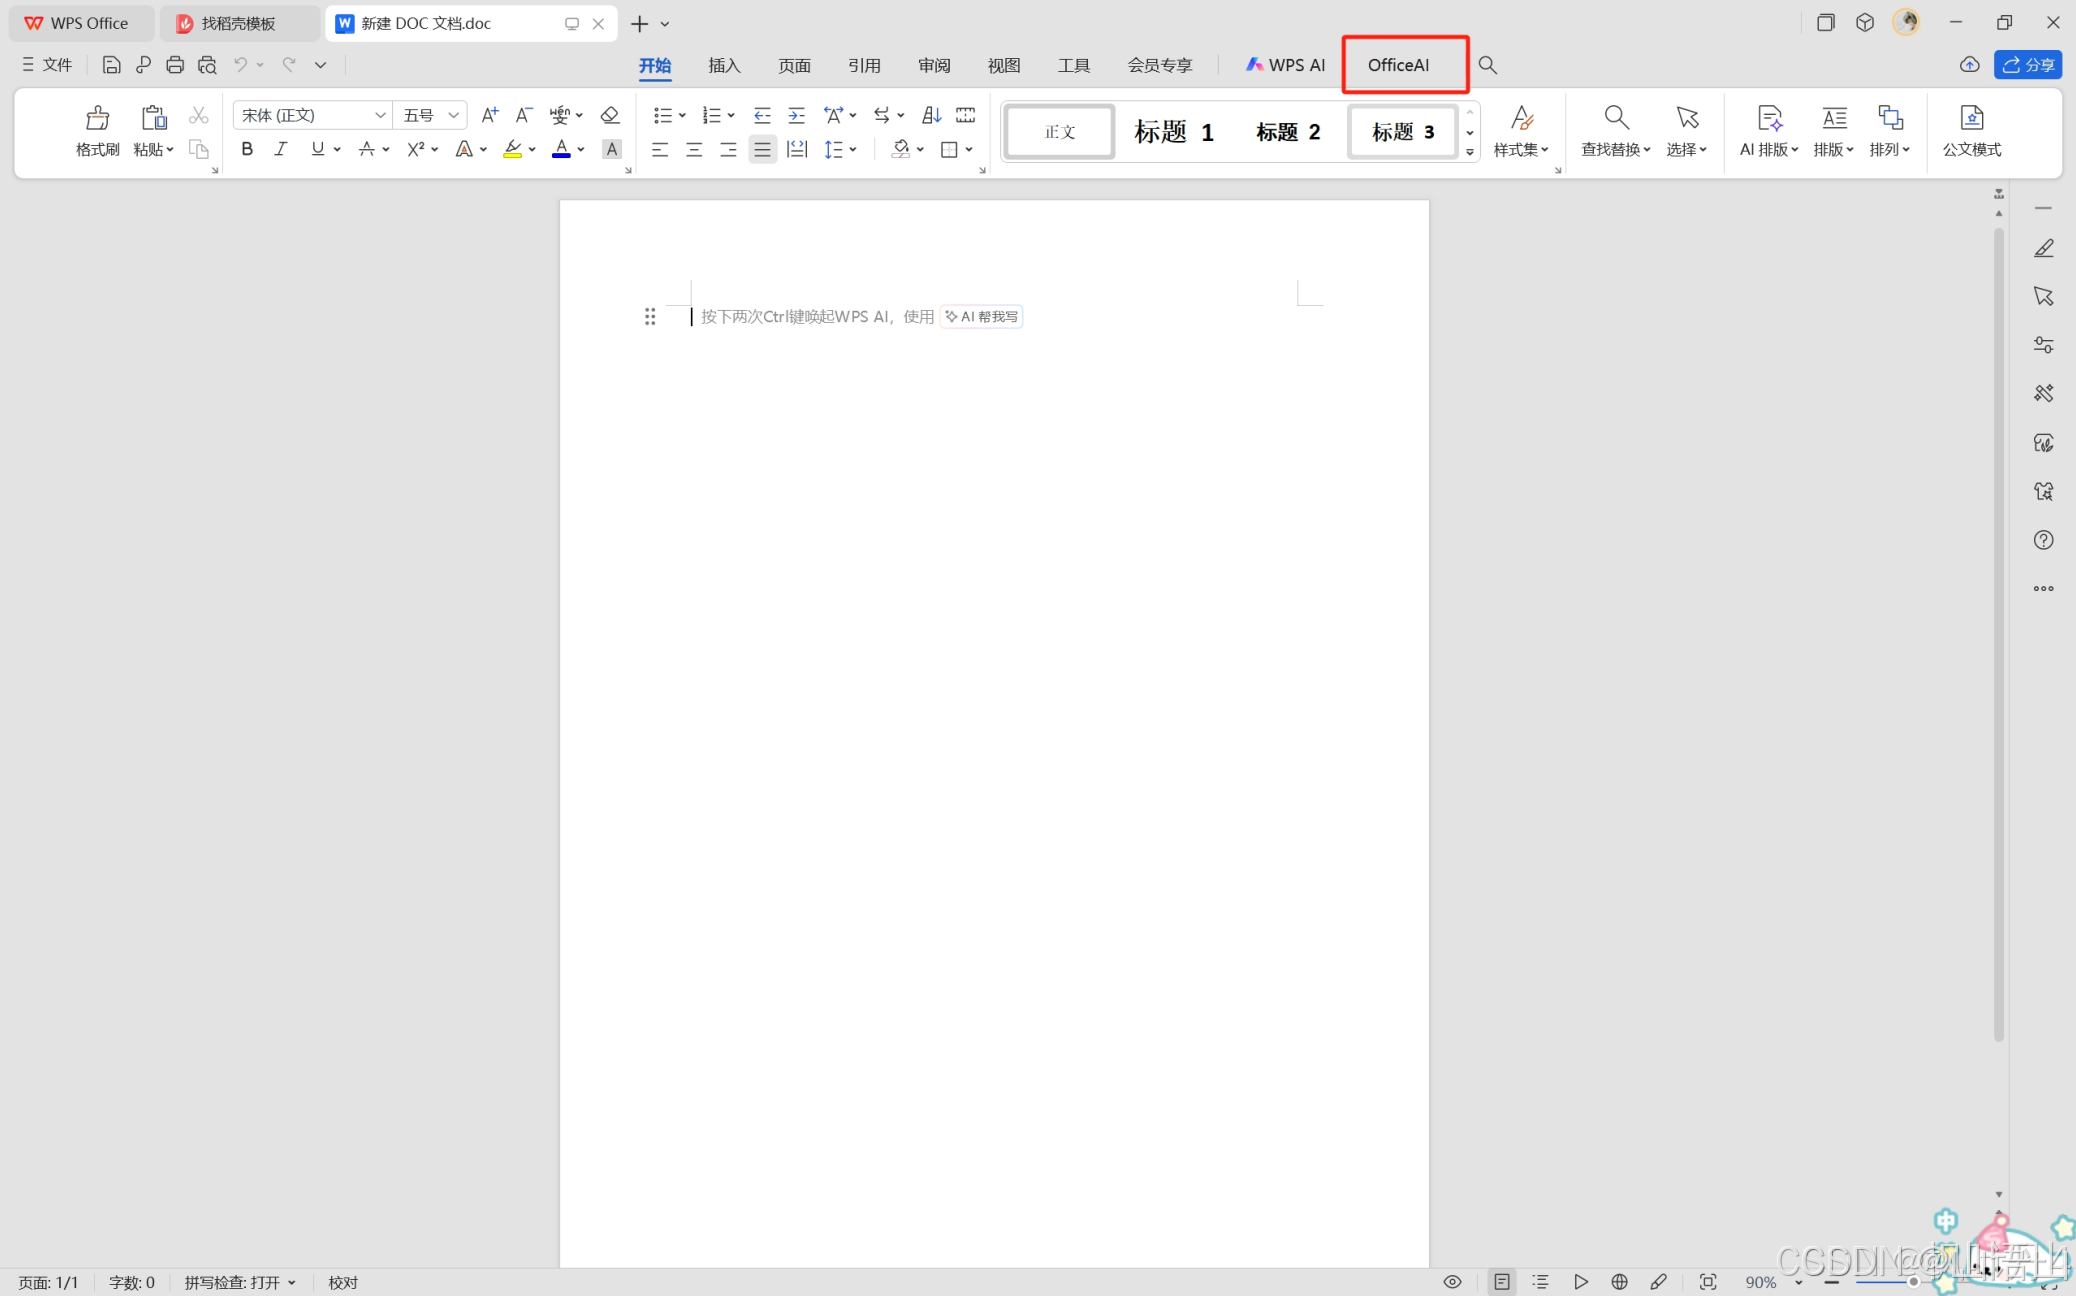Click the fit-page focus icon in status bar
Viewport: 2076px width, 1296px height.
(x=1708, y=1282)
